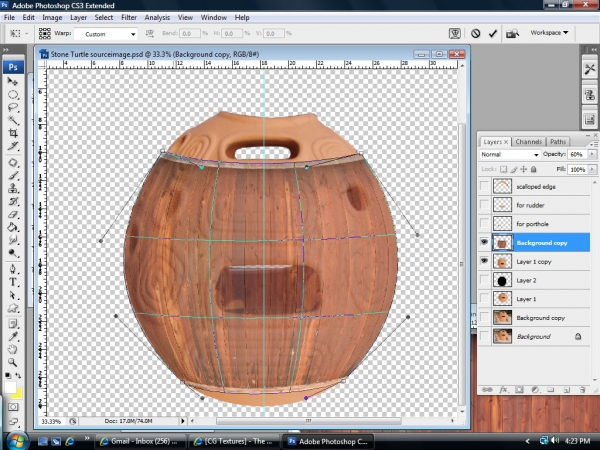Cancel the warp transform

pyautogui.click(x=476, y=34)
